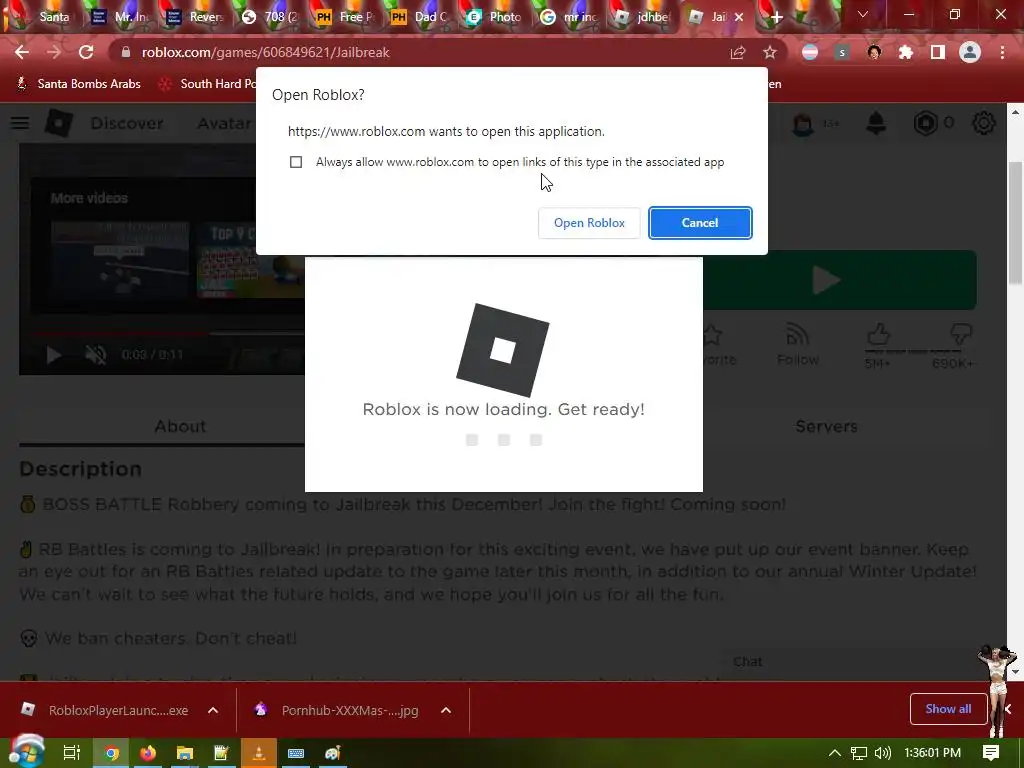Click the site lock icon in address bar
The image size is (1024, 768).
(126, 52)
